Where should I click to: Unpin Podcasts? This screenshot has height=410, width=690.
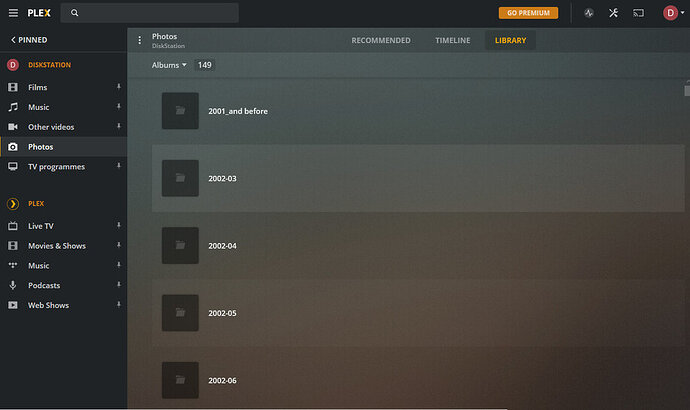[119, 285]
